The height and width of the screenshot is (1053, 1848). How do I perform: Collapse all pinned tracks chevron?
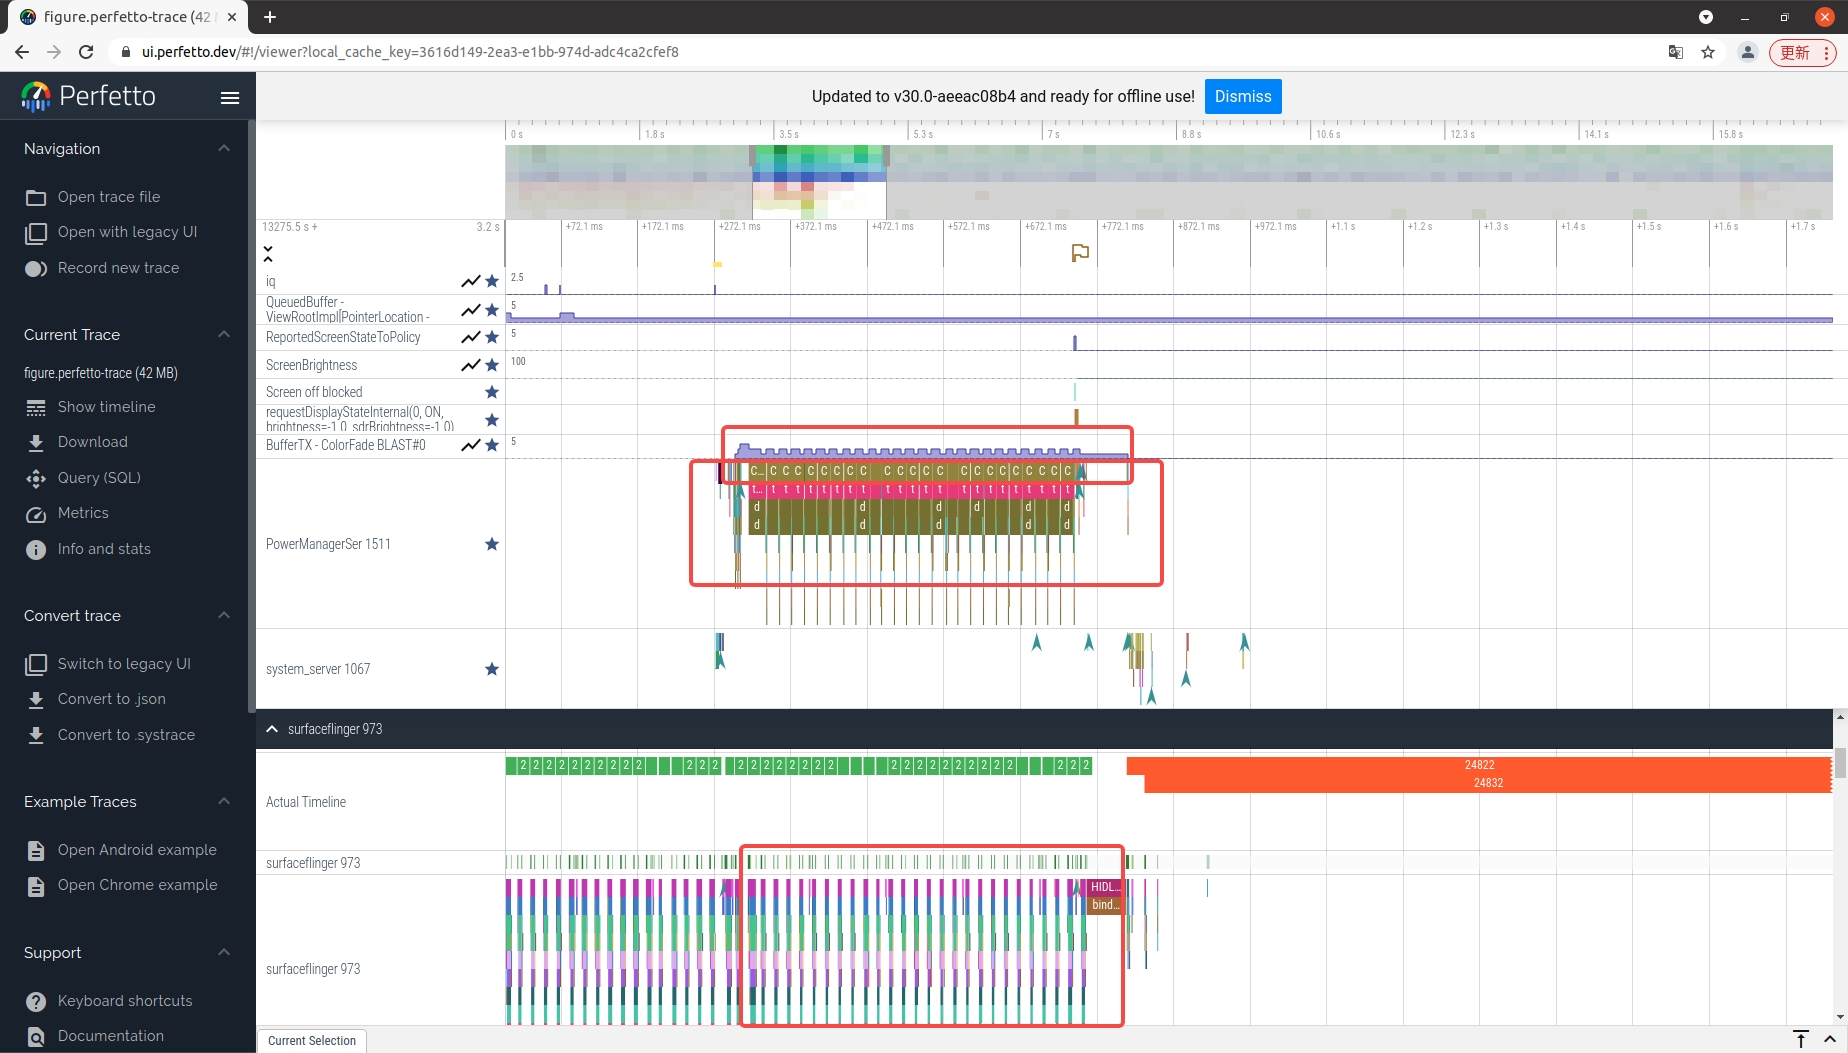tap(268, 254)
